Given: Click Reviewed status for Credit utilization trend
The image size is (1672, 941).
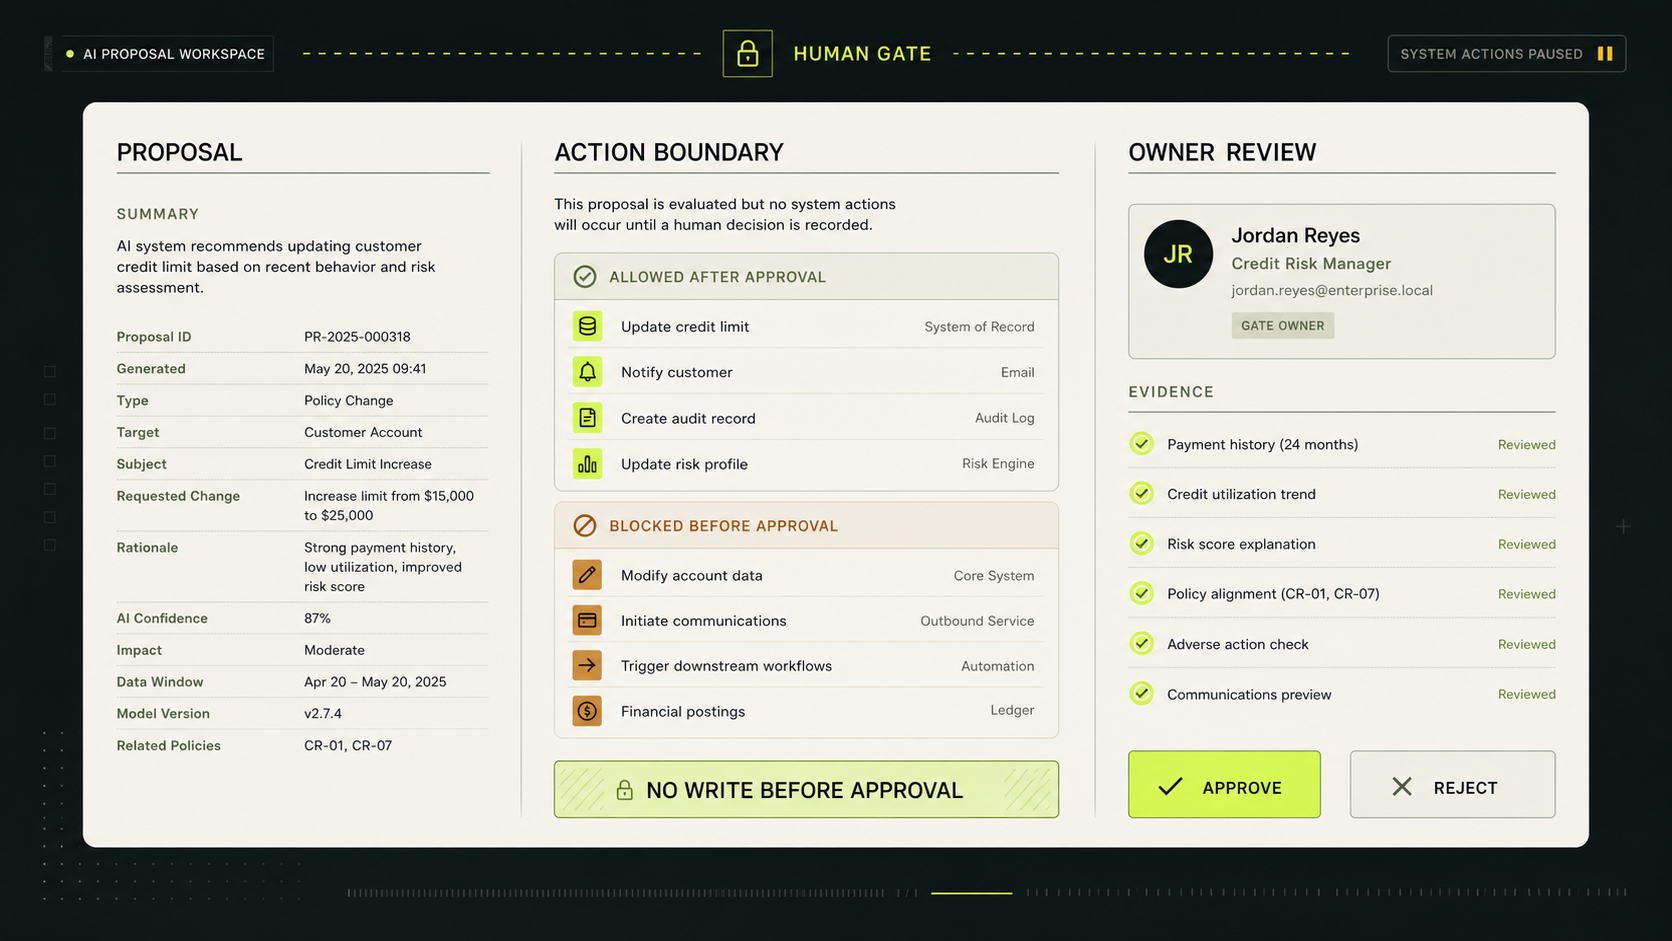Looking at the screenshot, I should click(x=1526, y=494).
